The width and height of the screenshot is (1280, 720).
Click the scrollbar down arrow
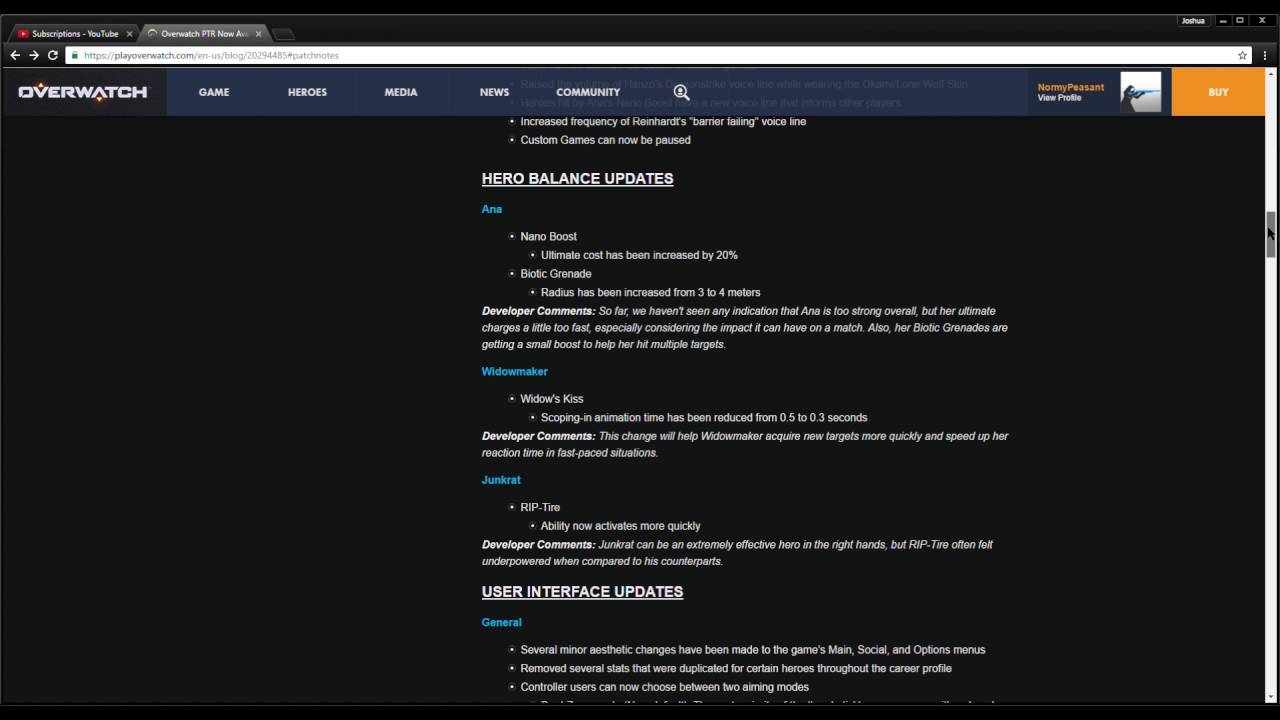[x=1271, y=697]
